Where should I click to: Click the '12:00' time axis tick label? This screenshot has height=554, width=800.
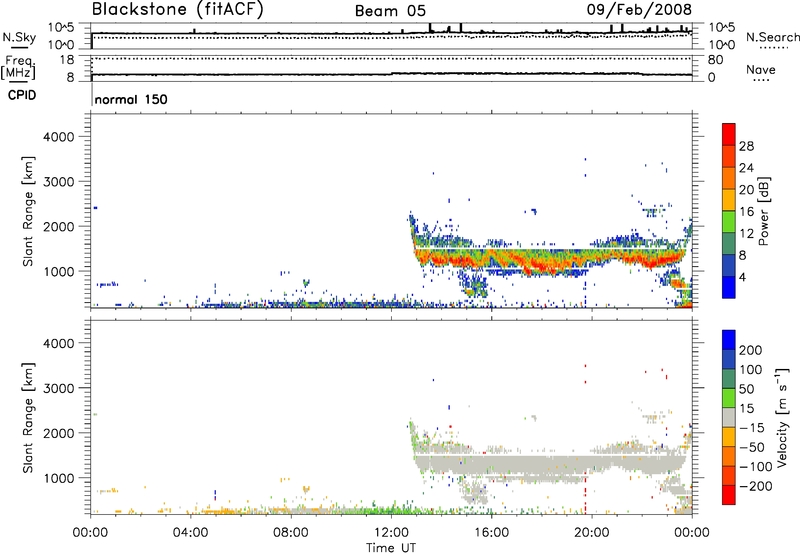391,533
